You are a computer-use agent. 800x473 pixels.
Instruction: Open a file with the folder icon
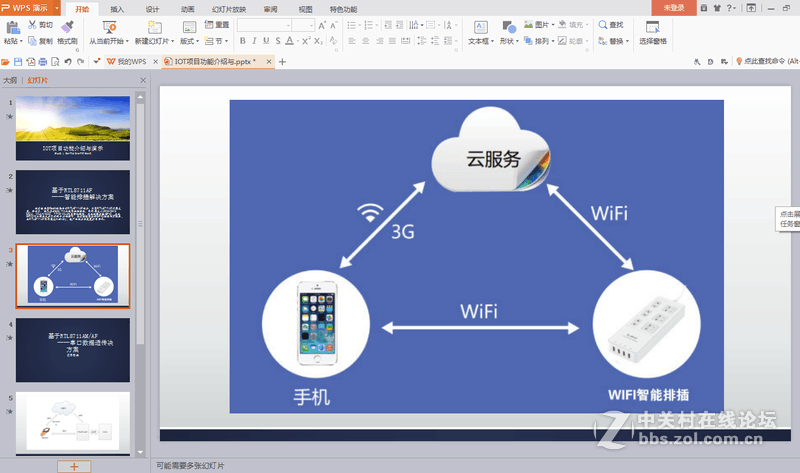click(6, 62)
